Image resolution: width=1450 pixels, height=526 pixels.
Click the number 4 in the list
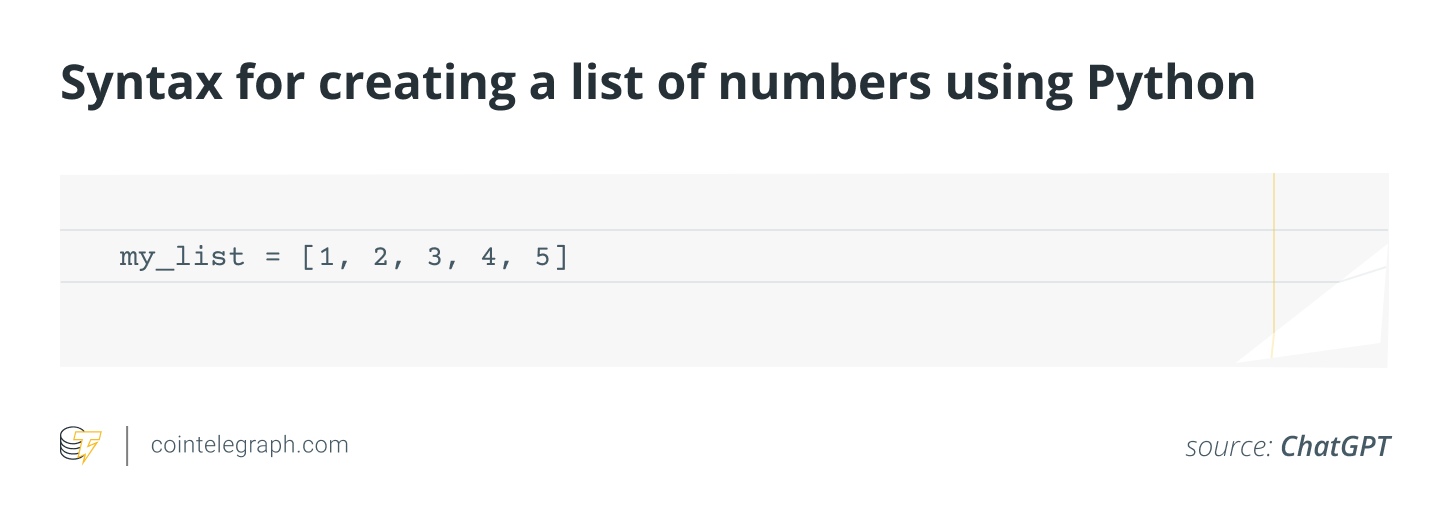point(488,257)
